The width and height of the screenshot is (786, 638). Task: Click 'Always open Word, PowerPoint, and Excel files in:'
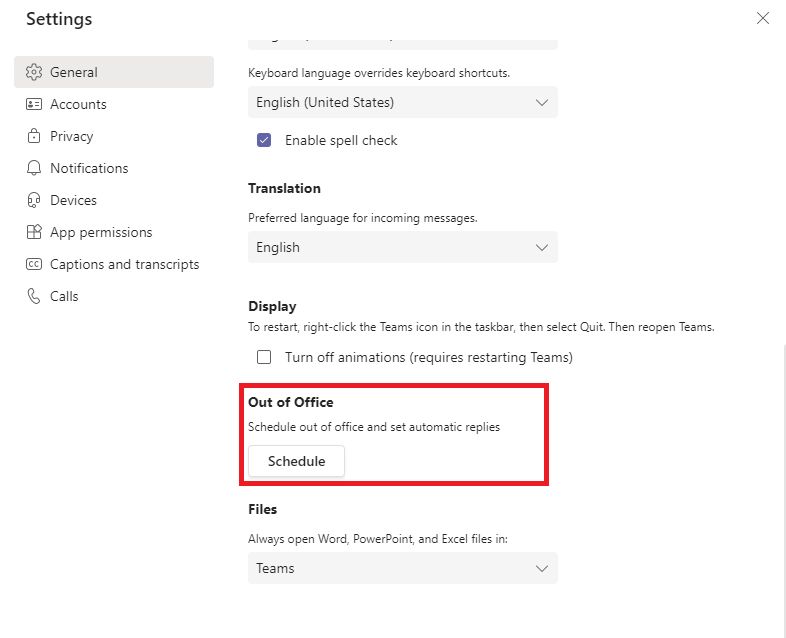pyautogui.click(x=378, y=539)
